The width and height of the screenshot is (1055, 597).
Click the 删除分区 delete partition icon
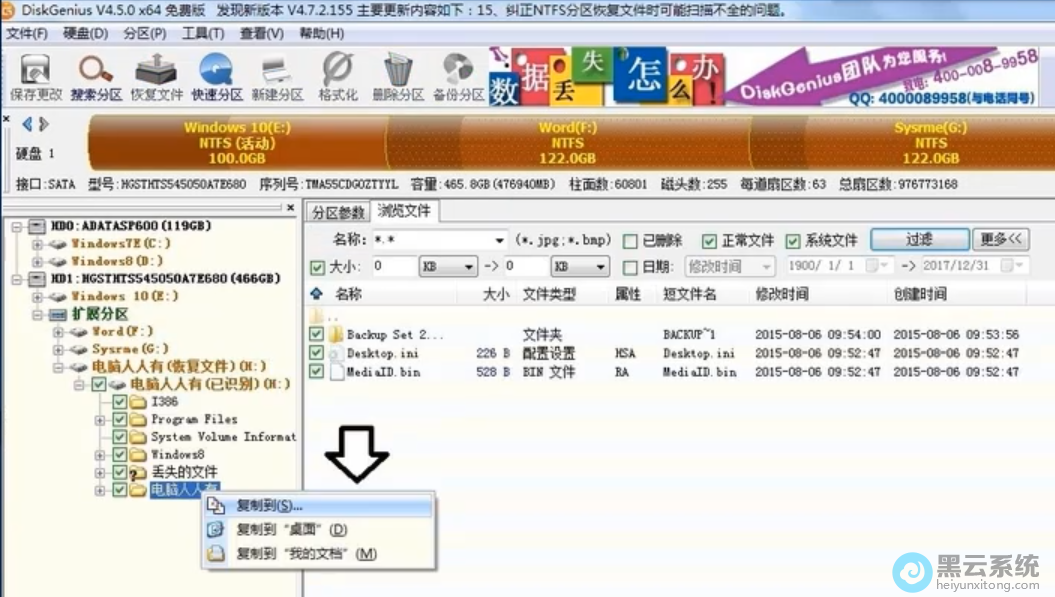pyautogui.click(x=398, y=77)
